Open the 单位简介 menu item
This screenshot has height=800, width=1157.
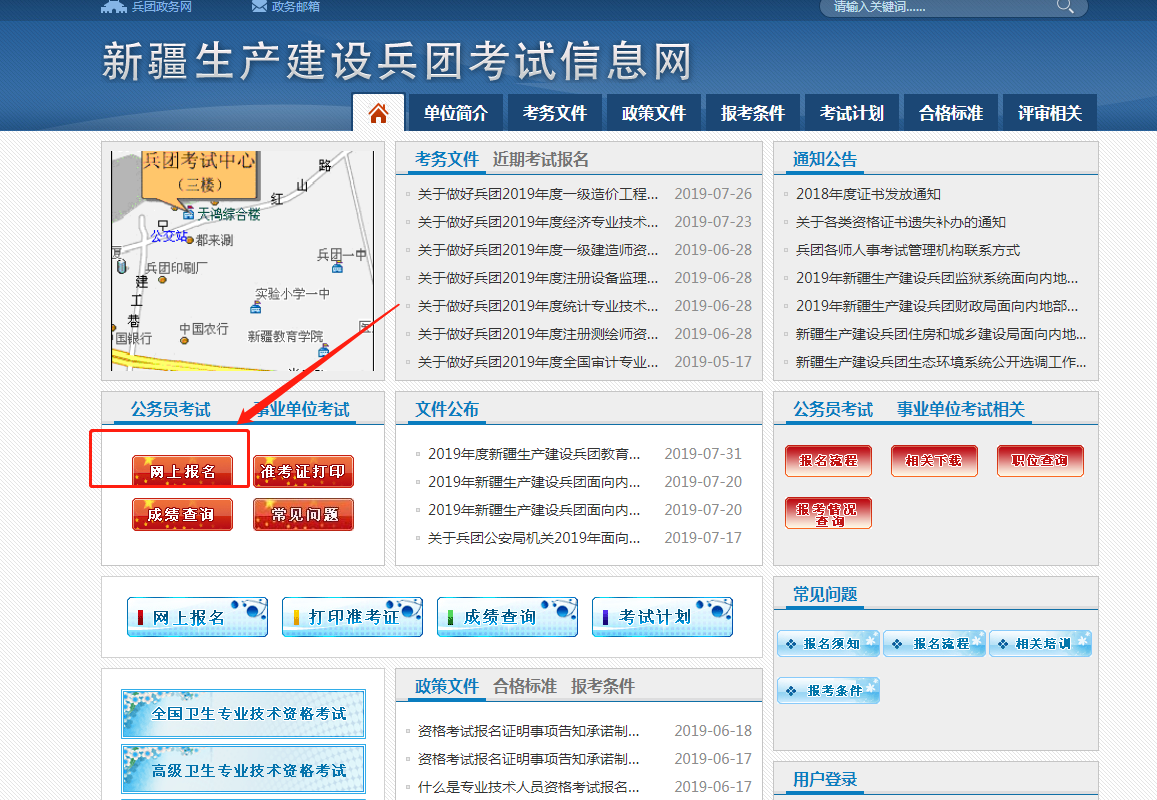tap(456, 113)
